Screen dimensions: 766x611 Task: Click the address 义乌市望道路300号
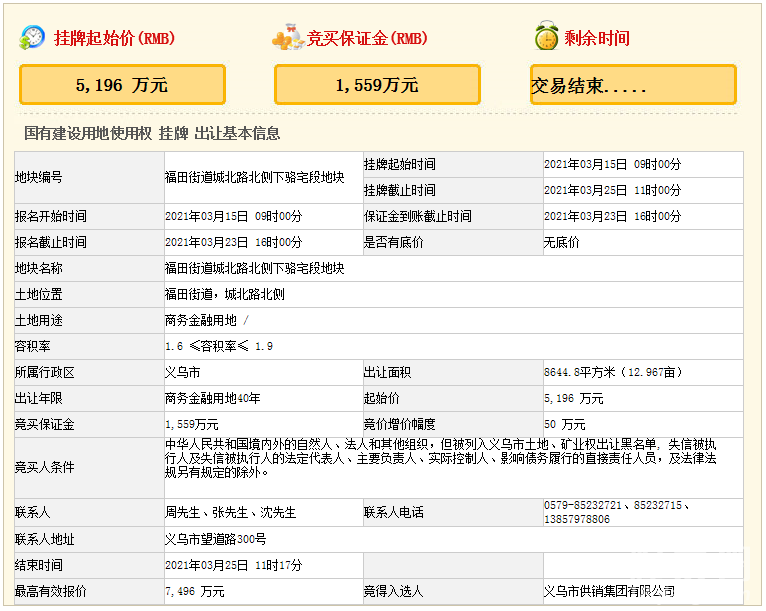pos(215,539)
